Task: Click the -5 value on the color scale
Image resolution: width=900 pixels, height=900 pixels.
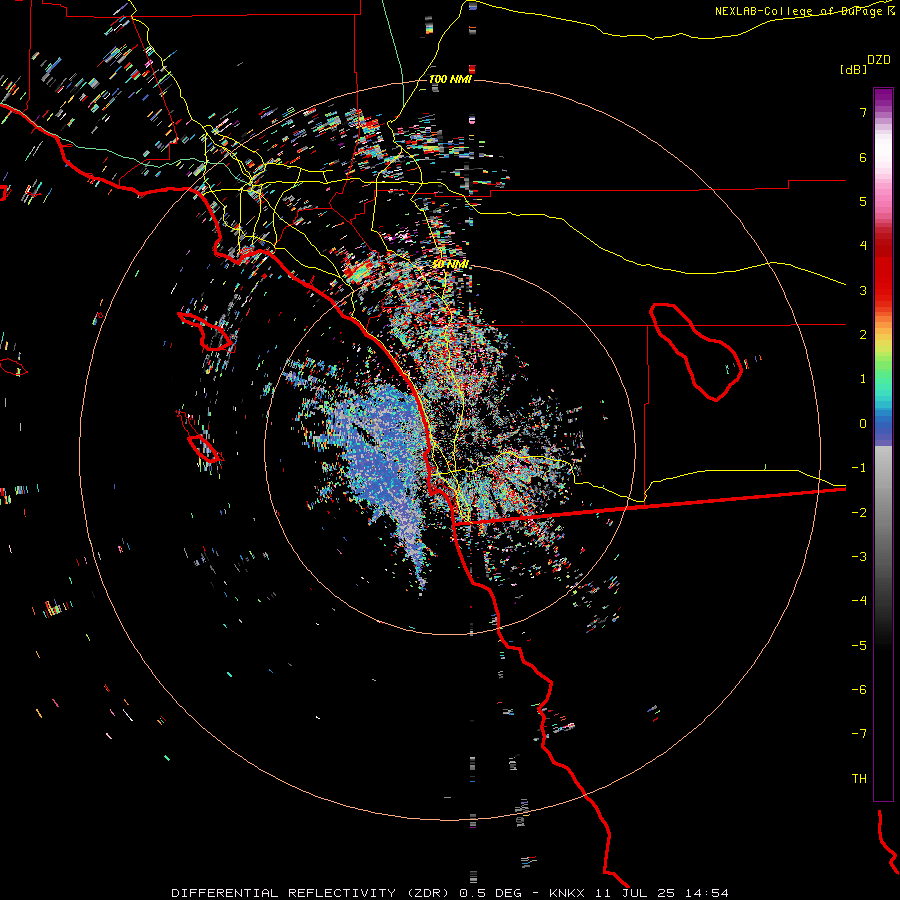Action: (859, 646)
